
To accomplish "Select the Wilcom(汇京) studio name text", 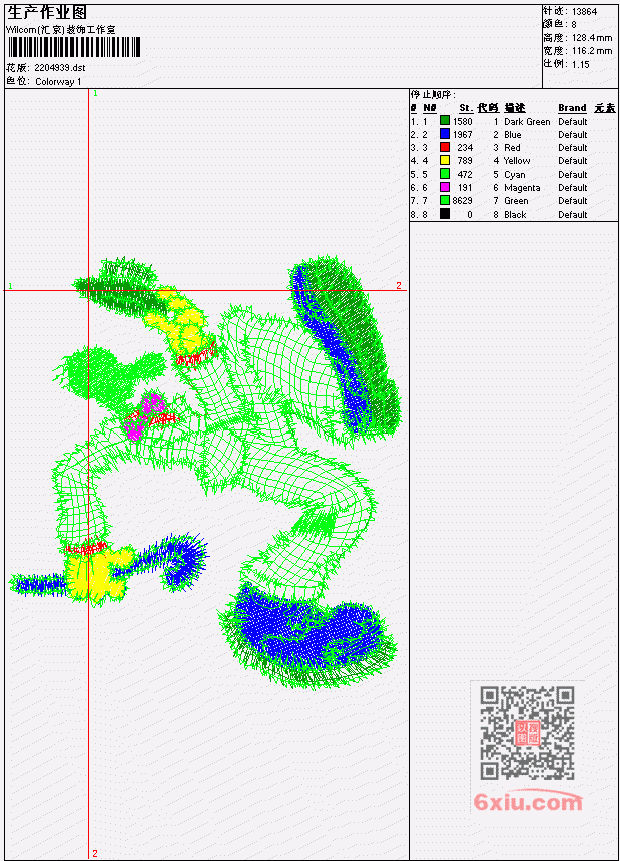I will [61, 30].
